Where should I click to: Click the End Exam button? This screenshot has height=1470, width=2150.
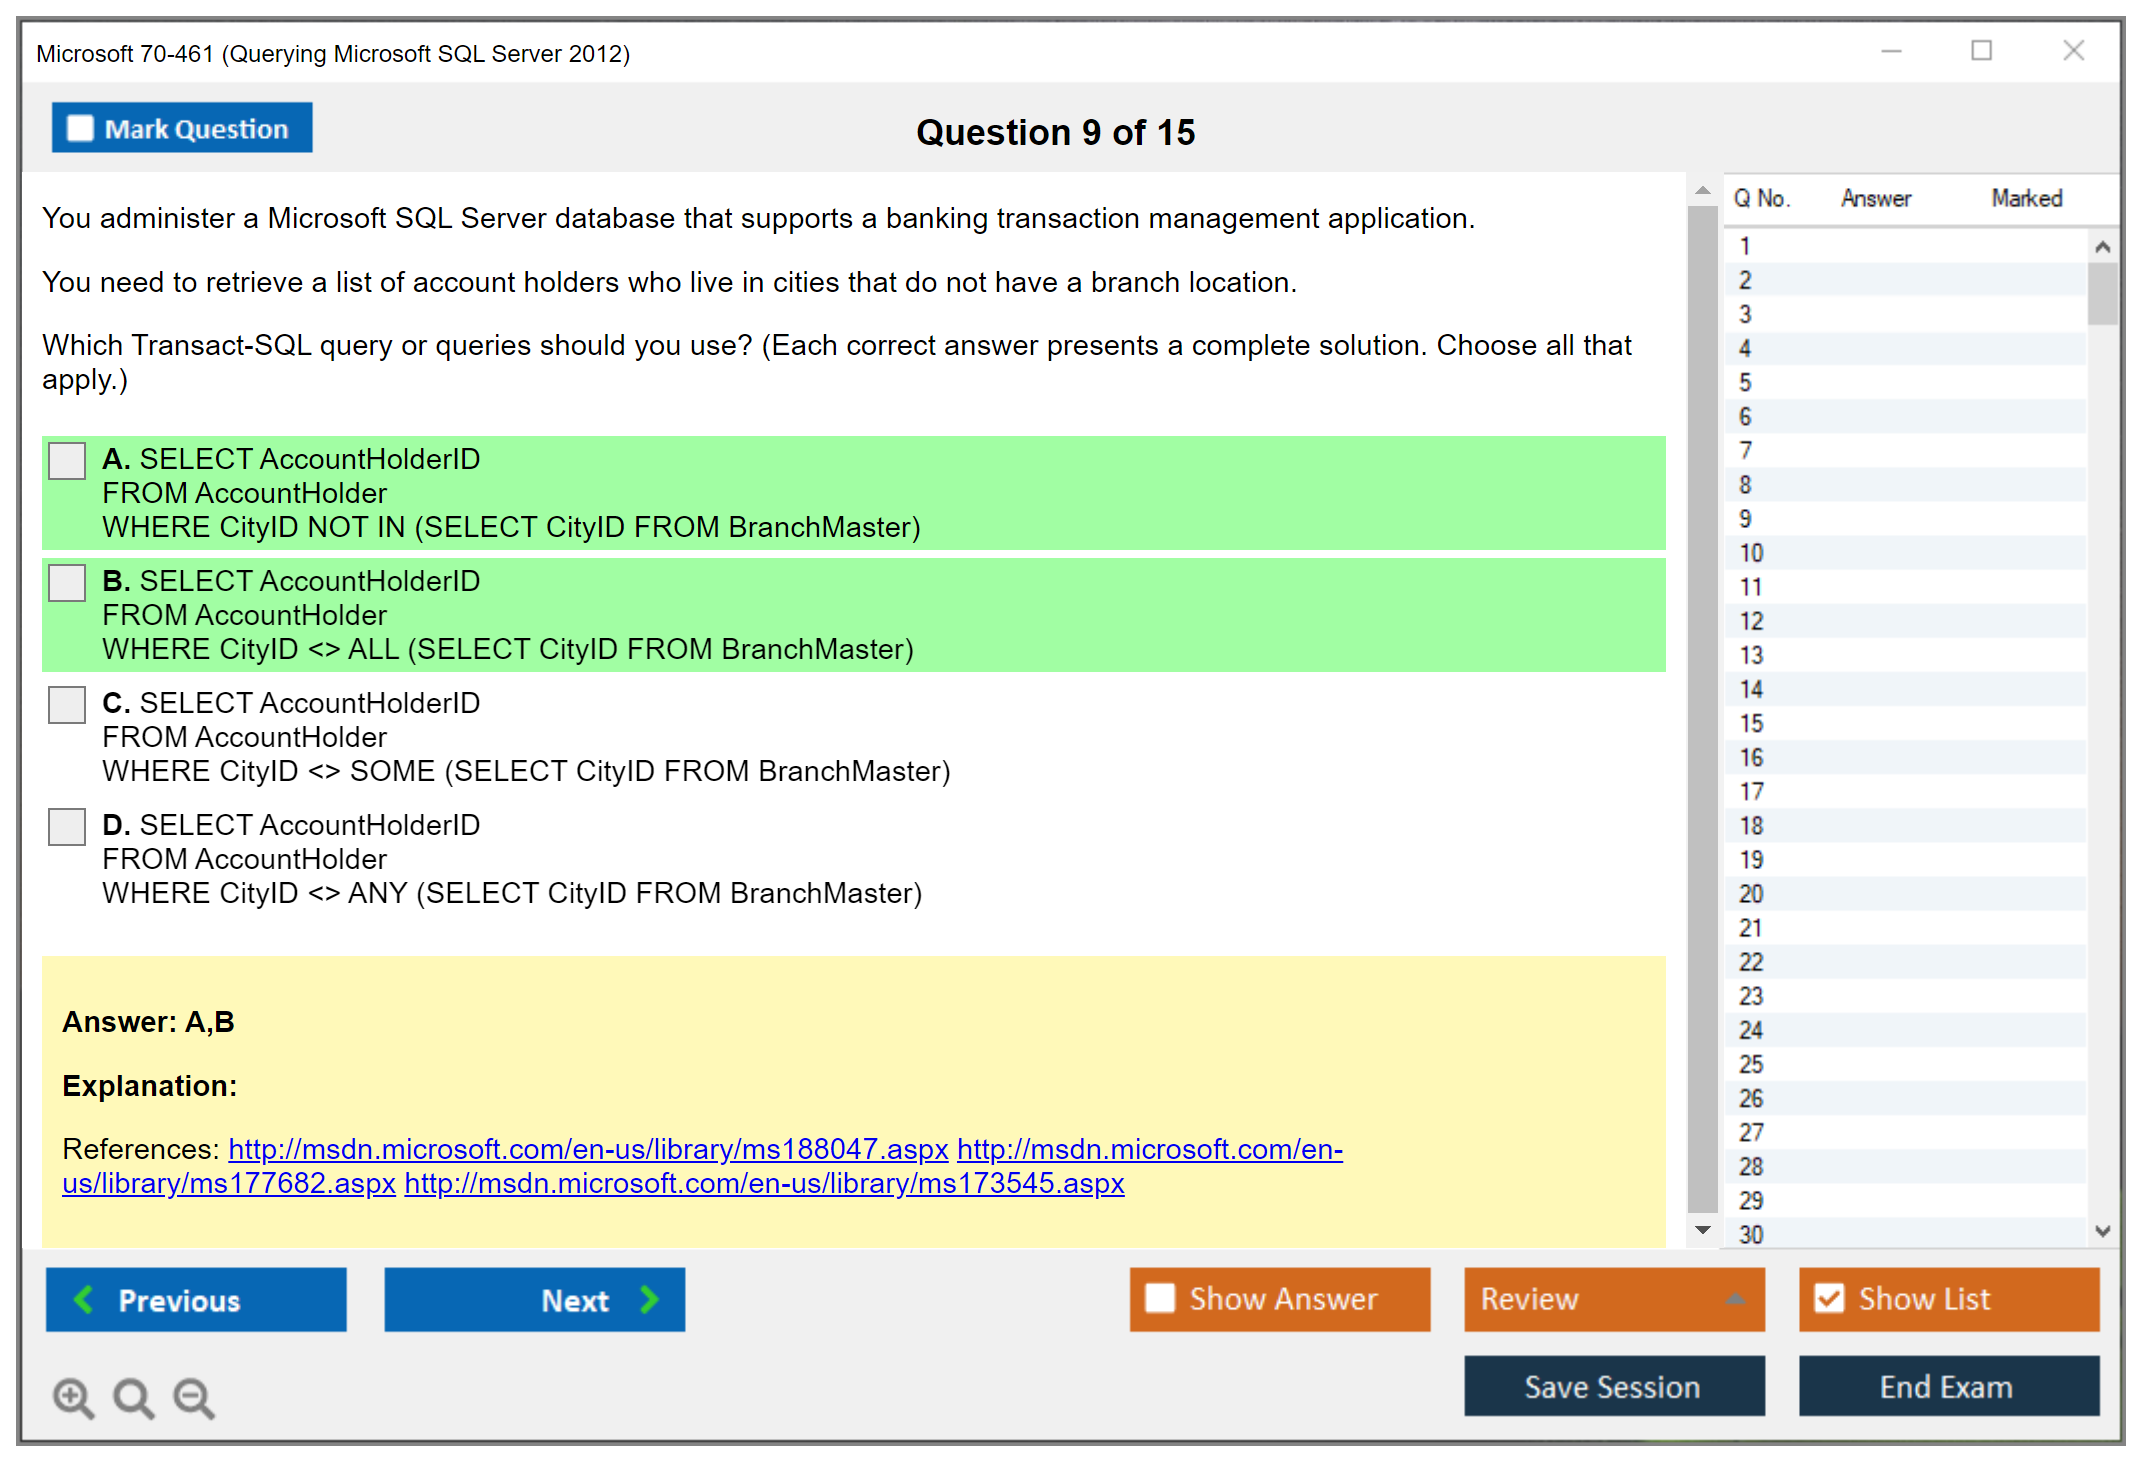tap(1947, 1386)
